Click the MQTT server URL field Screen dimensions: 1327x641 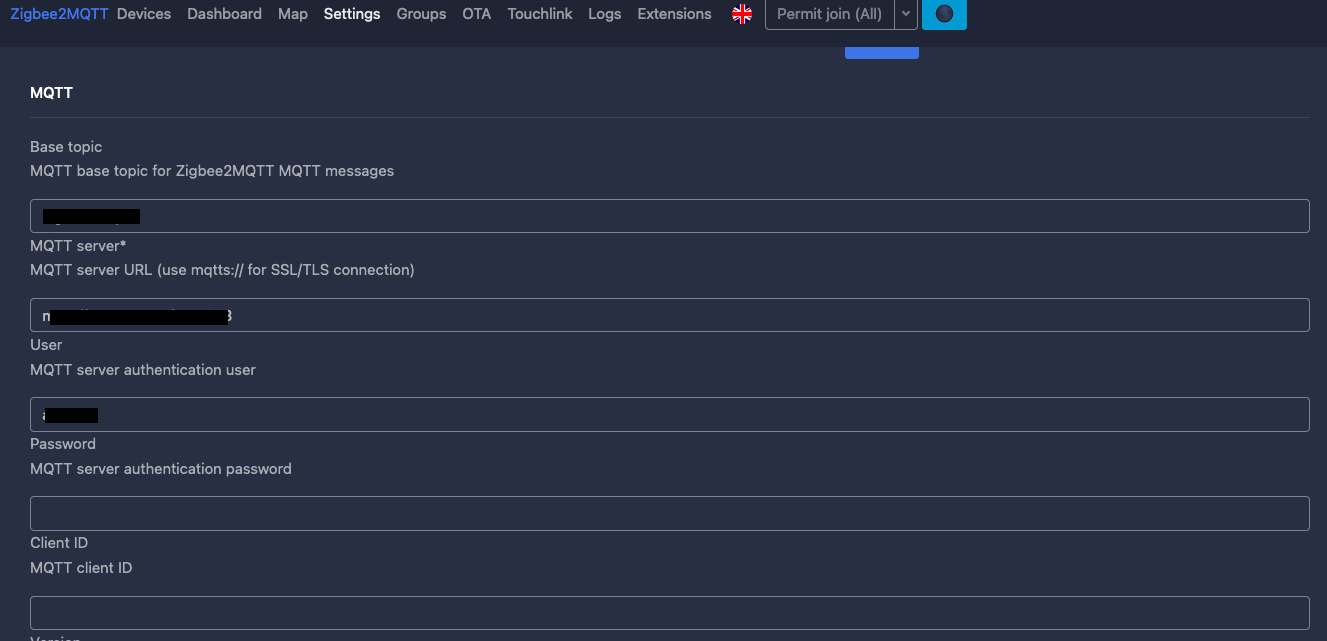click(x=670, y=315)
